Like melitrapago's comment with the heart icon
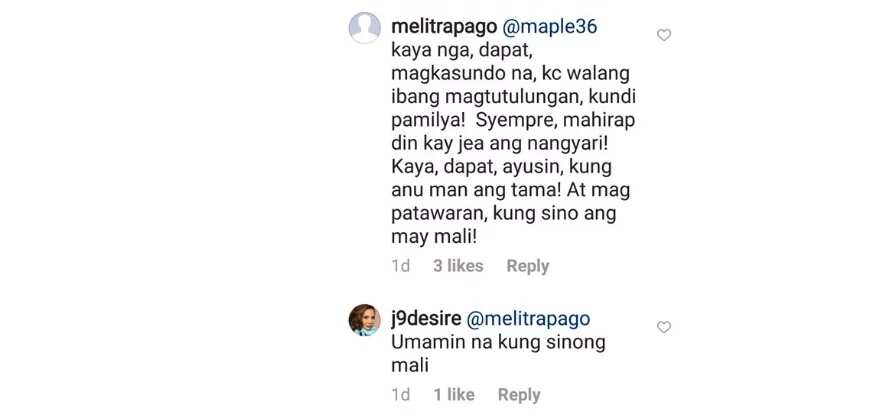The height and width of the screenshot is (417, 876). pos(664,35)
